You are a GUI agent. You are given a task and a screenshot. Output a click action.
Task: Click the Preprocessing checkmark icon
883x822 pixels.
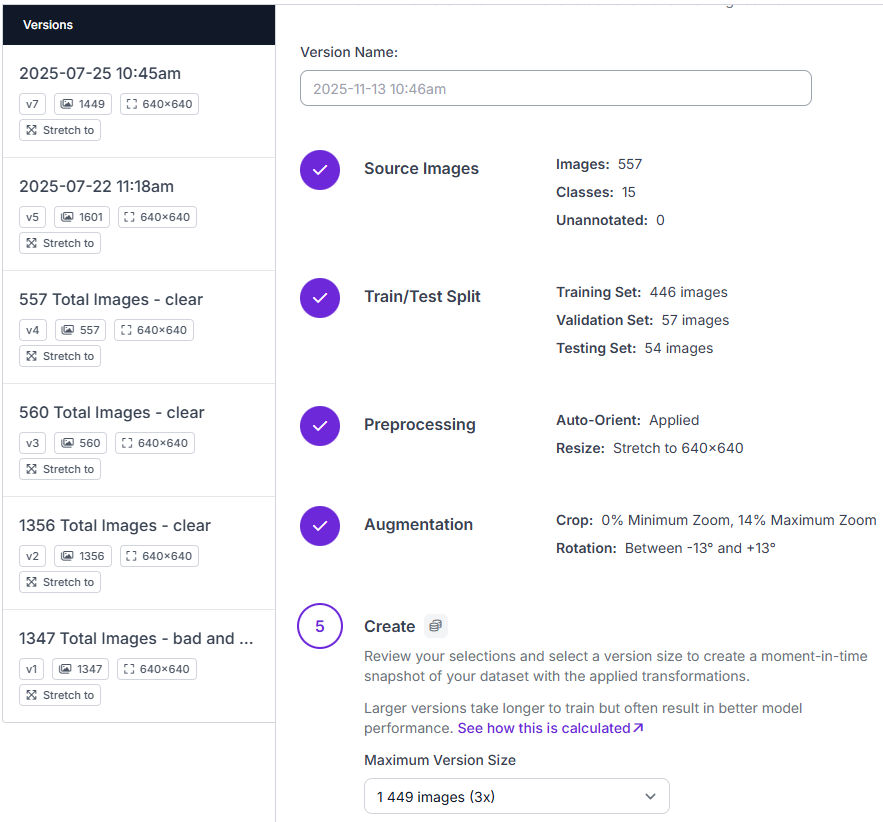tap(320, 425)
